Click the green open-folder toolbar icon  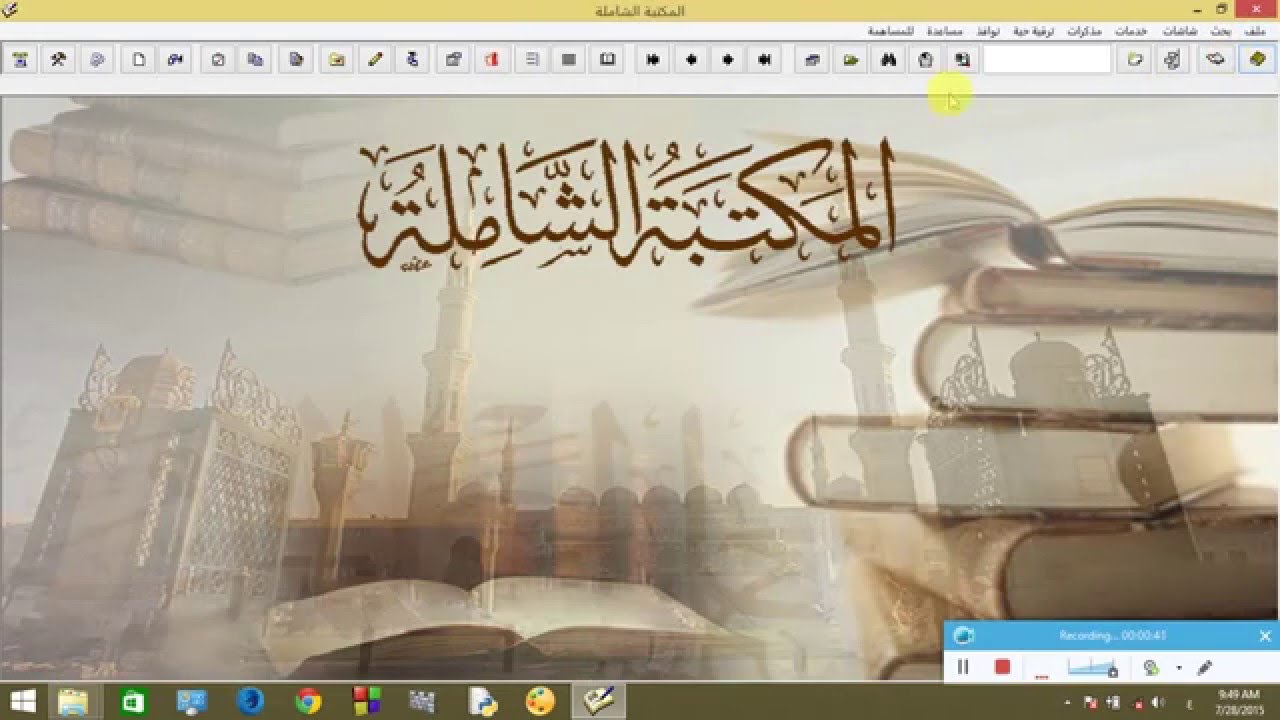coord(850,60)
